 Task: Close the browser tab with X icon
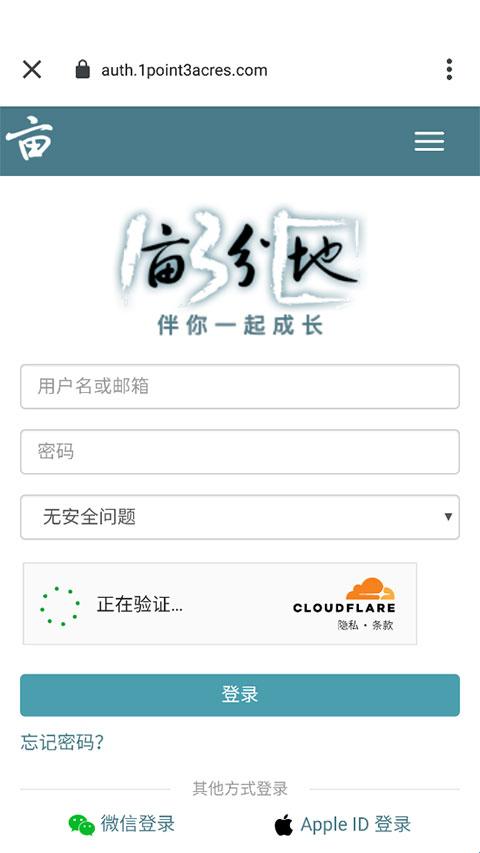point(32,70)
